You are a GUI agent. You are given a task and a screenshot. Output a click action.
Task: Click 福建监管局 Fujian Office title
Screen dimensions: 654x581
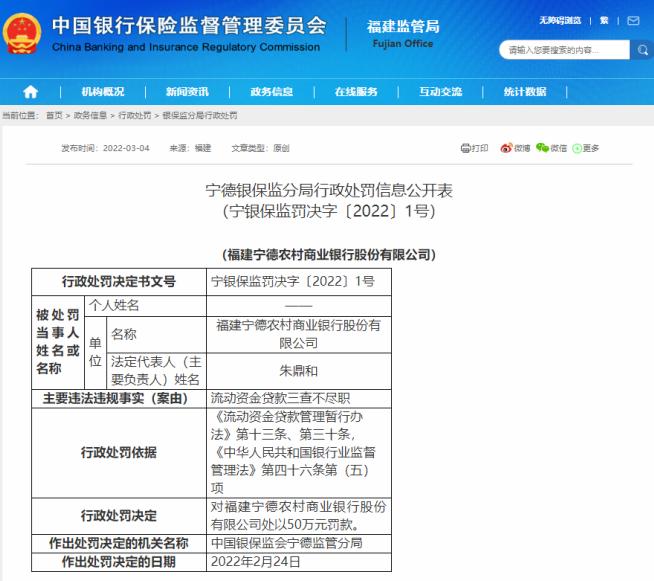[x=403, y=33]
